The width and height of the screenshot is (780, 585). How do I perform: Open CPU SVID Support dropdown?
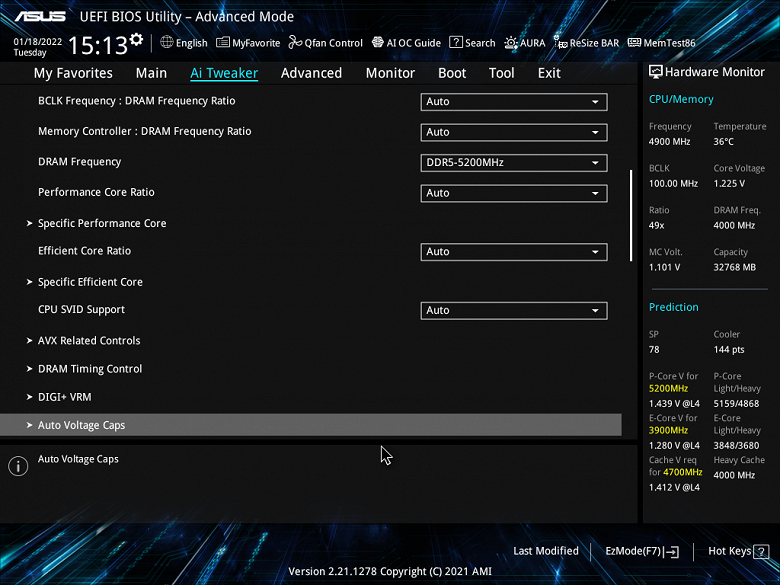click(x=514, y=310)
